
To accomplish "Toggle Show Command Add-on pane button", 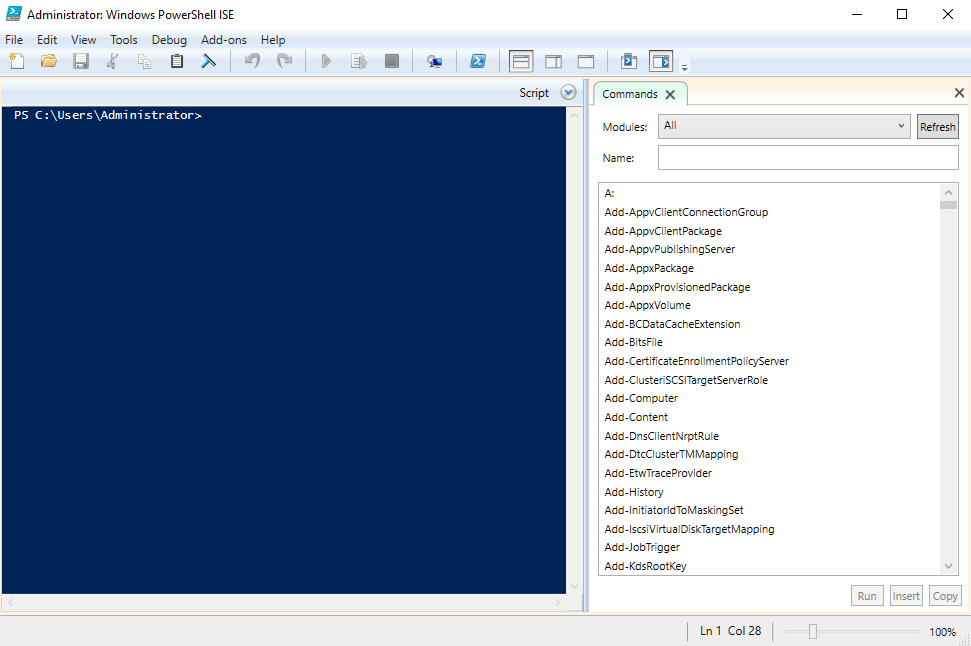I will click(x=660, y=61).
